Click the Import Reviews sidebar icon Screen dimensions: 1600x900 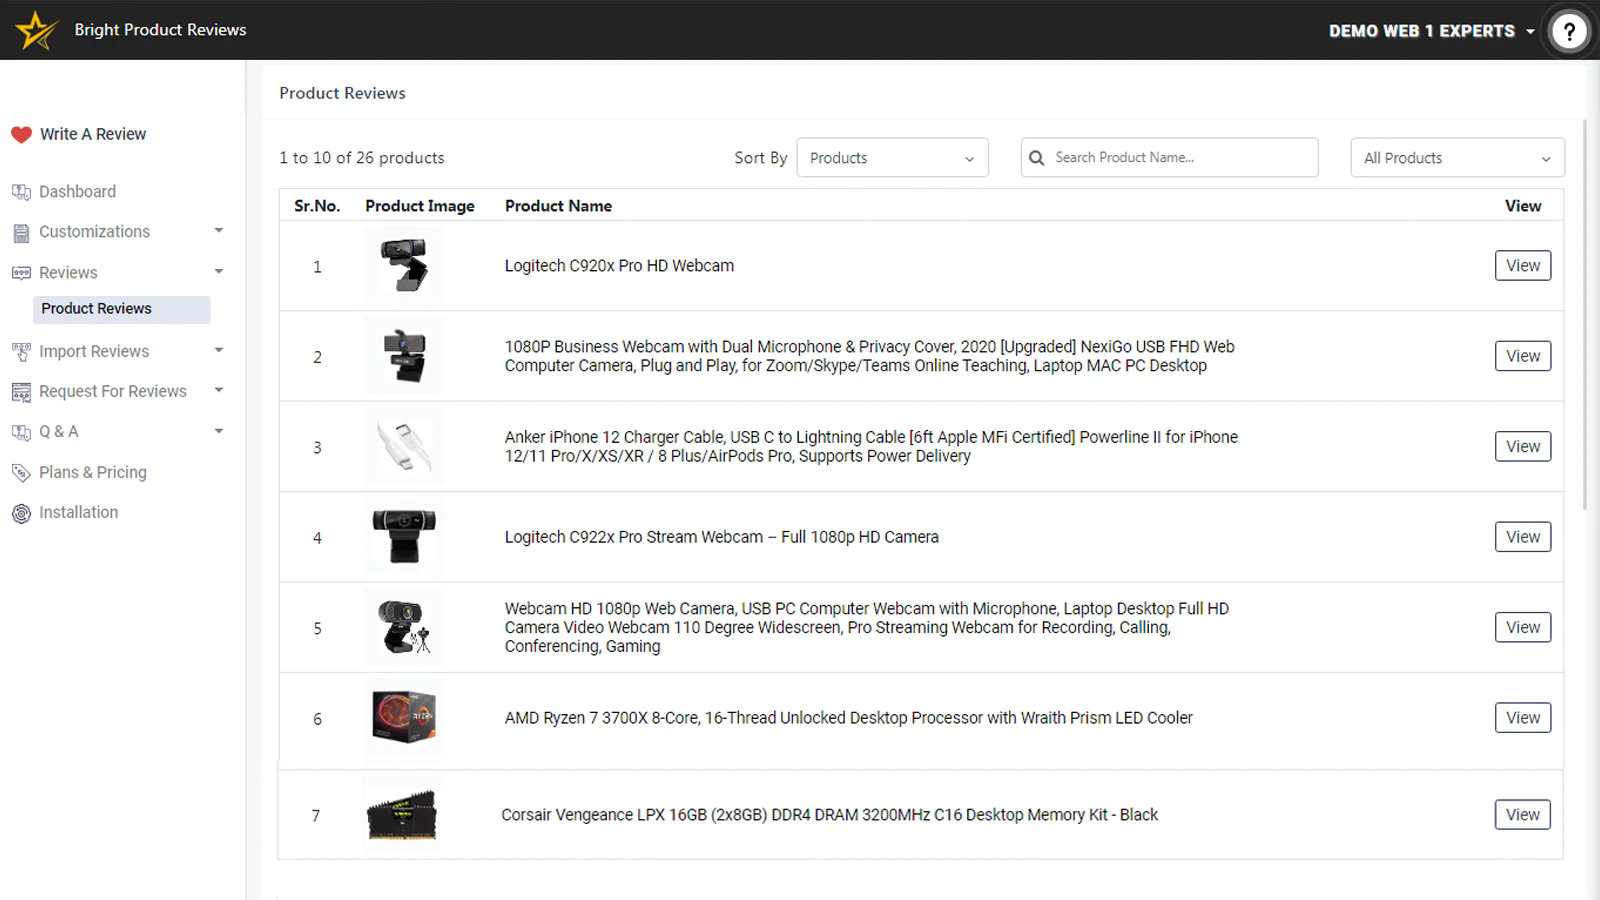point(21,352)
